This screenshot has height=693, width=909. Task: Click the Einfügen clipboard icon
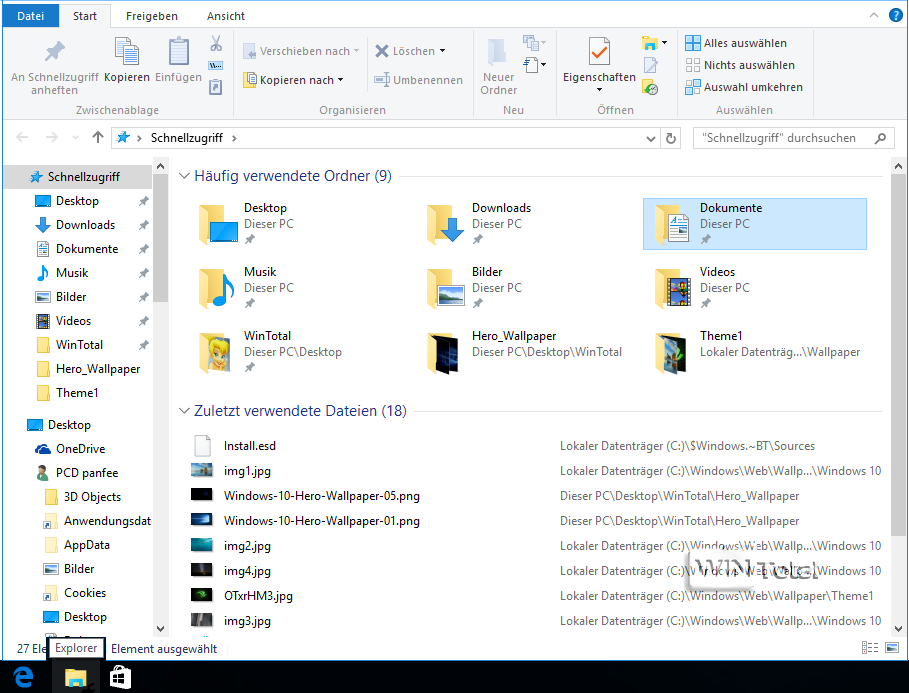pyautogui.click(x=179, y=52)
